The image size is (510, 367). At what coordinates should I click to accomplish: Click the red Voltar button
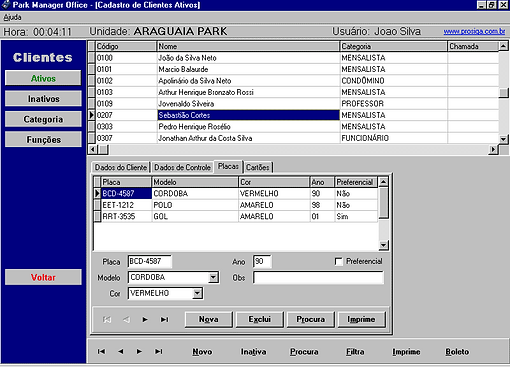pyautogui.click(x=43, y=277)
